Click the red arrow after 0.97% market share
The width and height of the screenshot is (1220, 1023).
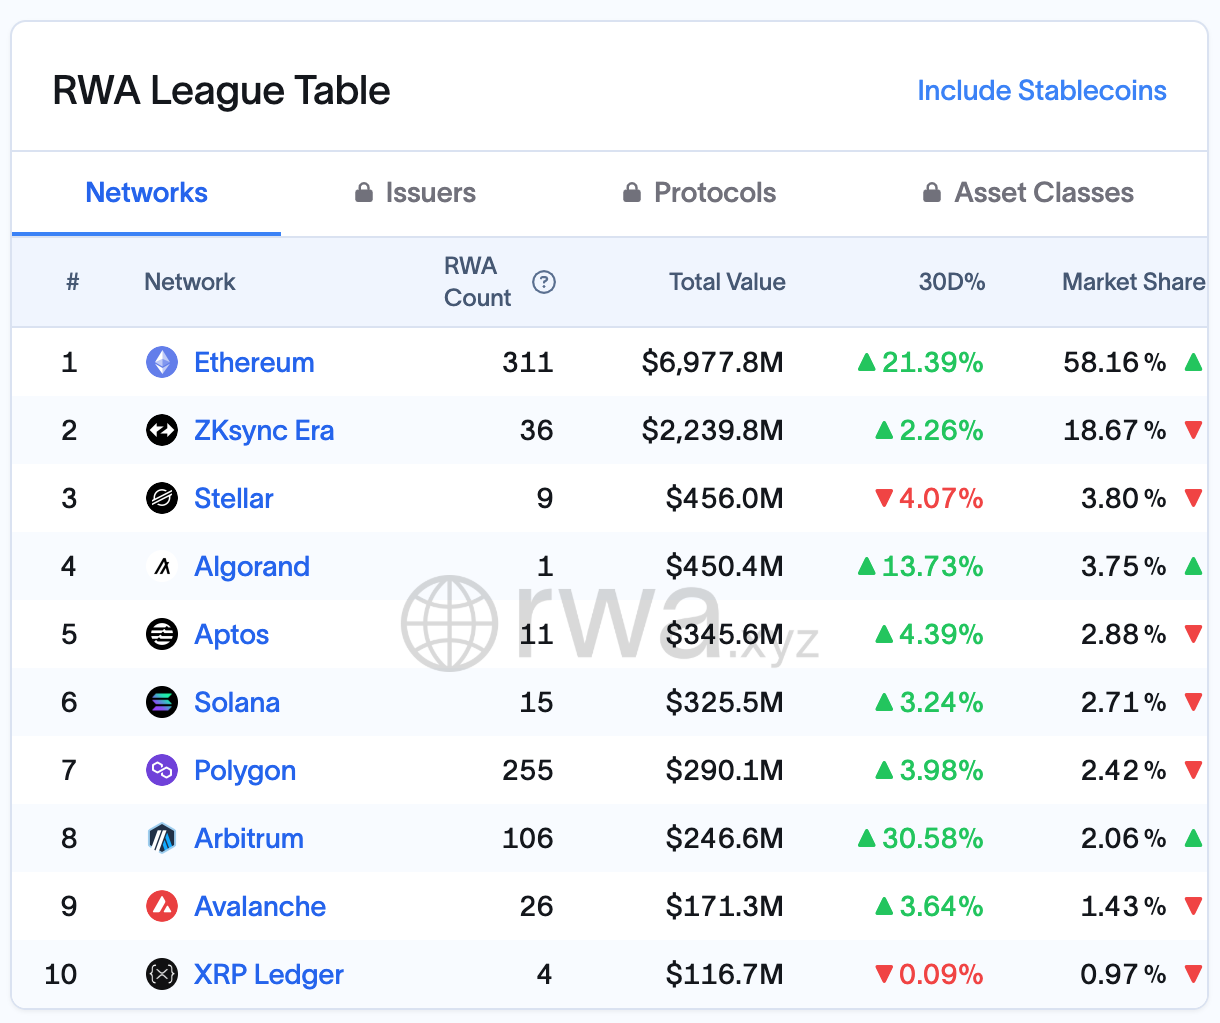(1193, 974)
